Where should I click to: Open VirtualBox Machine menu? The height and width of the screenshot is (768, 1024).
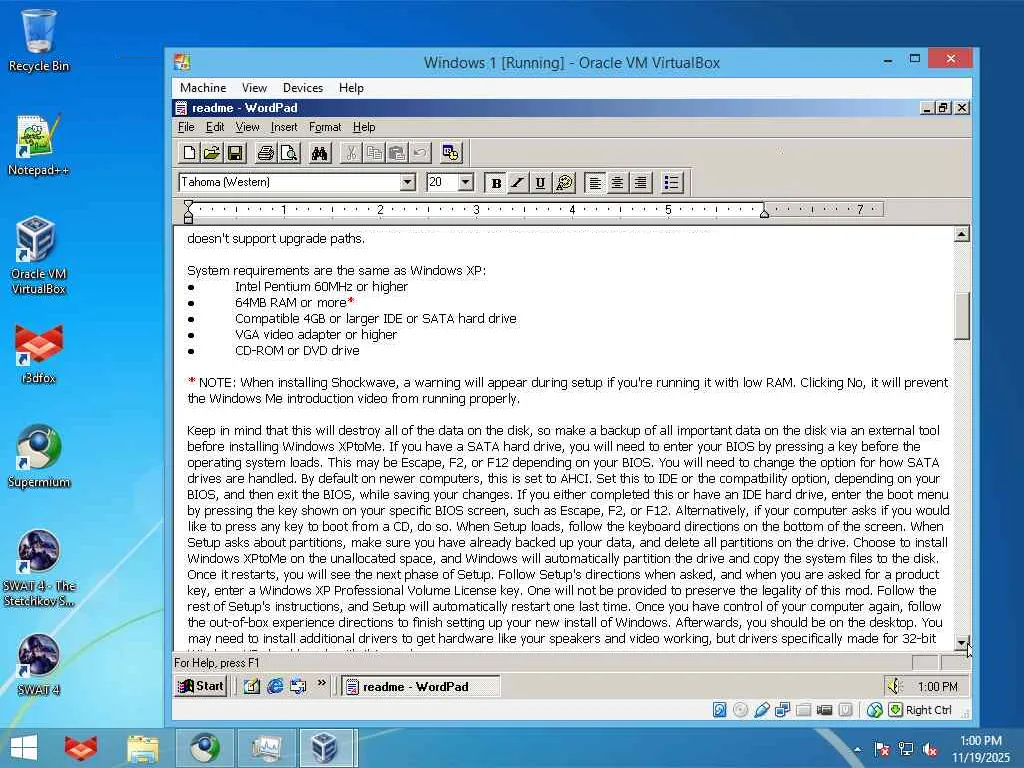(x=203, y=88)
